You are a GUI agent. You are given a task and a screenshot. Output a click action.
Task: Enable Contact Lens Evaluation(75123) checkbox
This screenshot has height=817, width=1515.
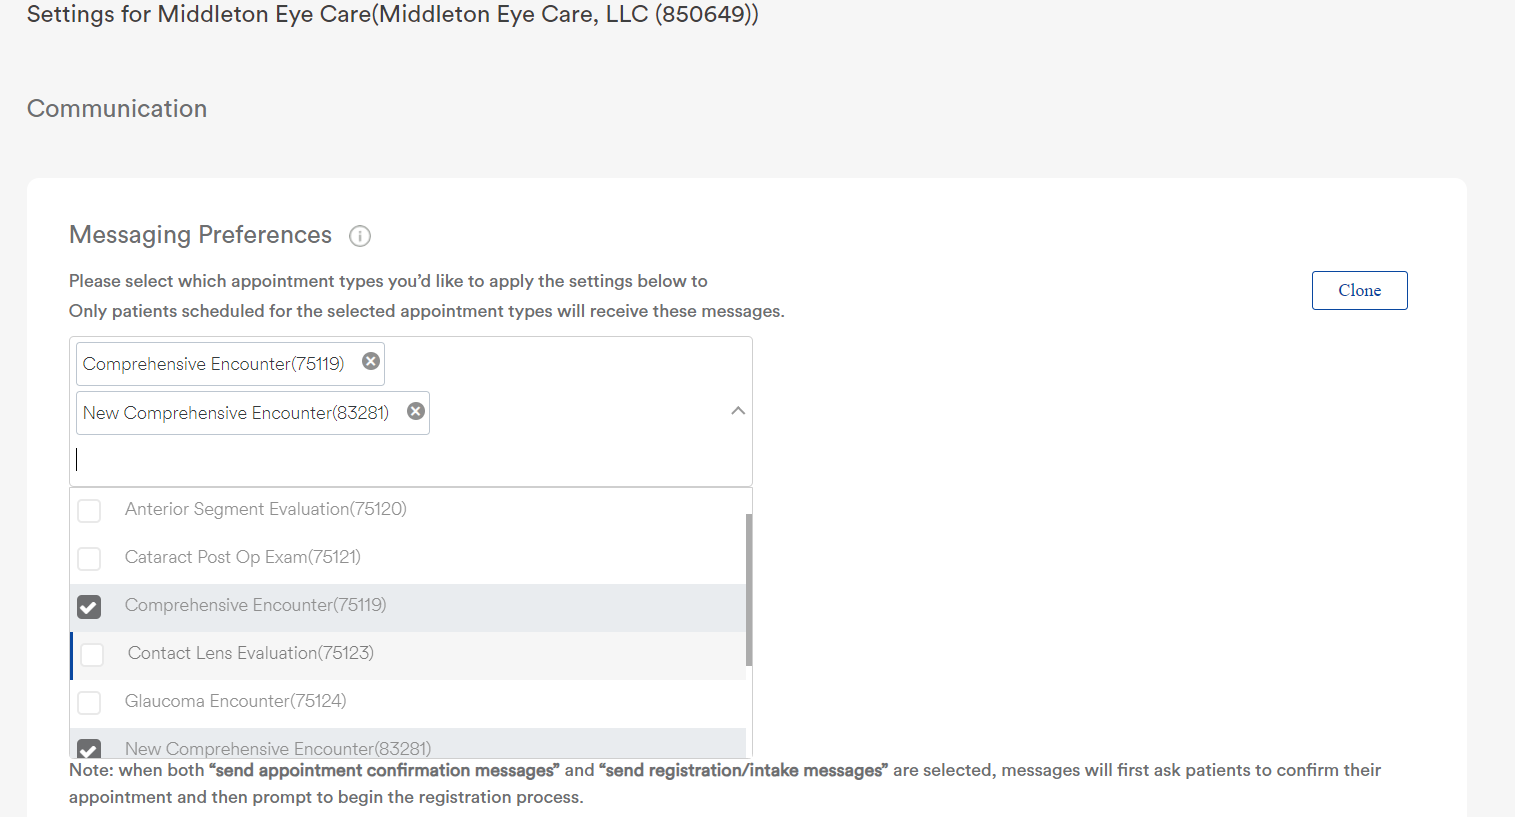tap(92, 655)
